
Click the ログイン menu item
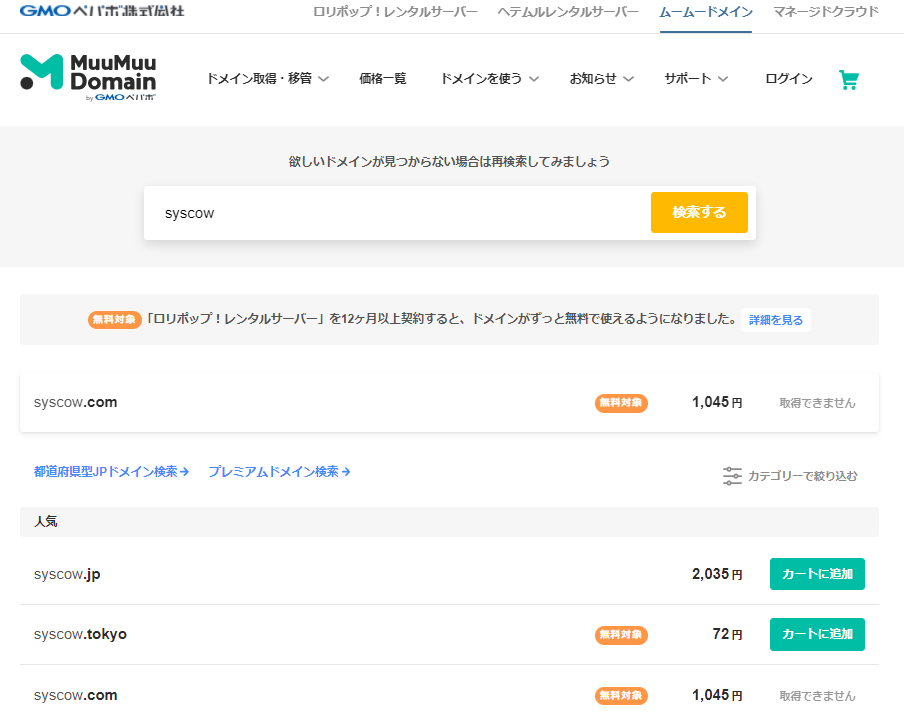[x=788, y=79]
